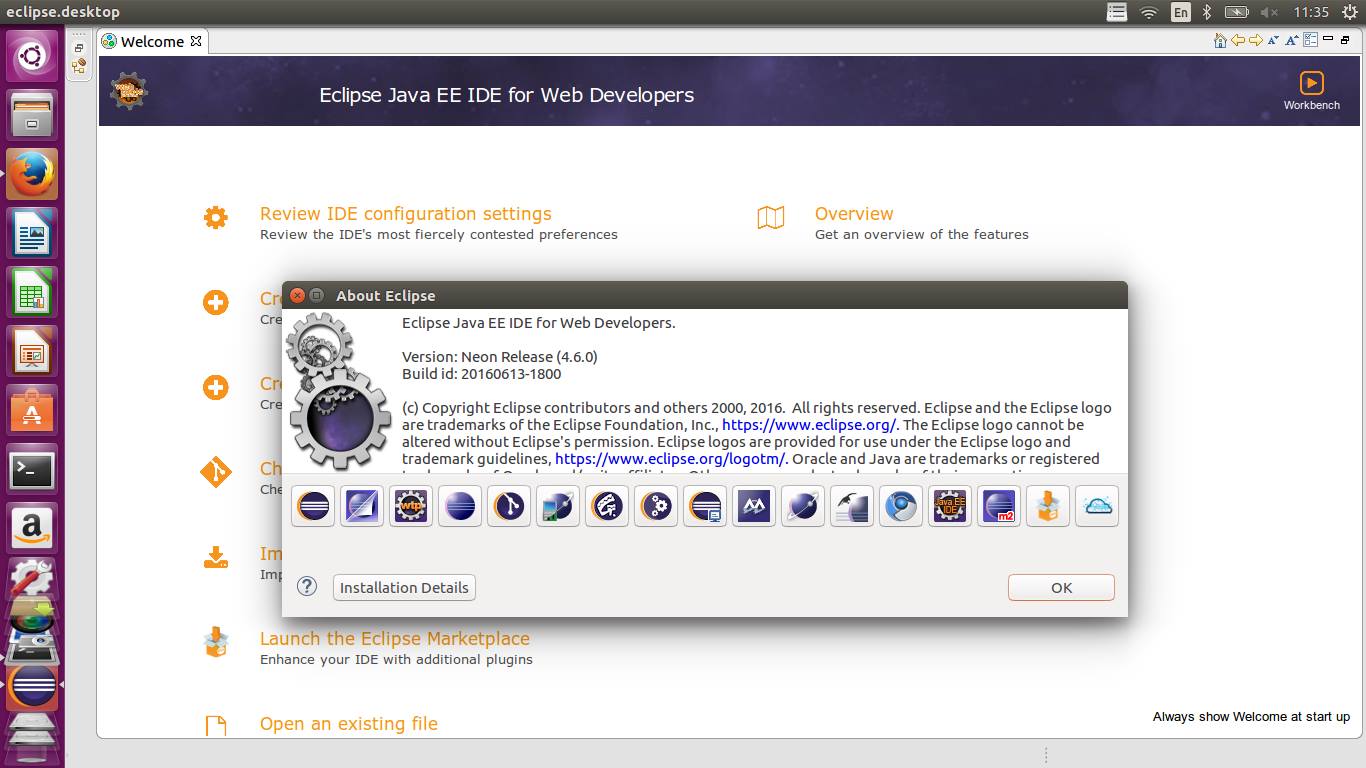Click 'Build id: 20160613-1800' text

[x=481, y=374]
